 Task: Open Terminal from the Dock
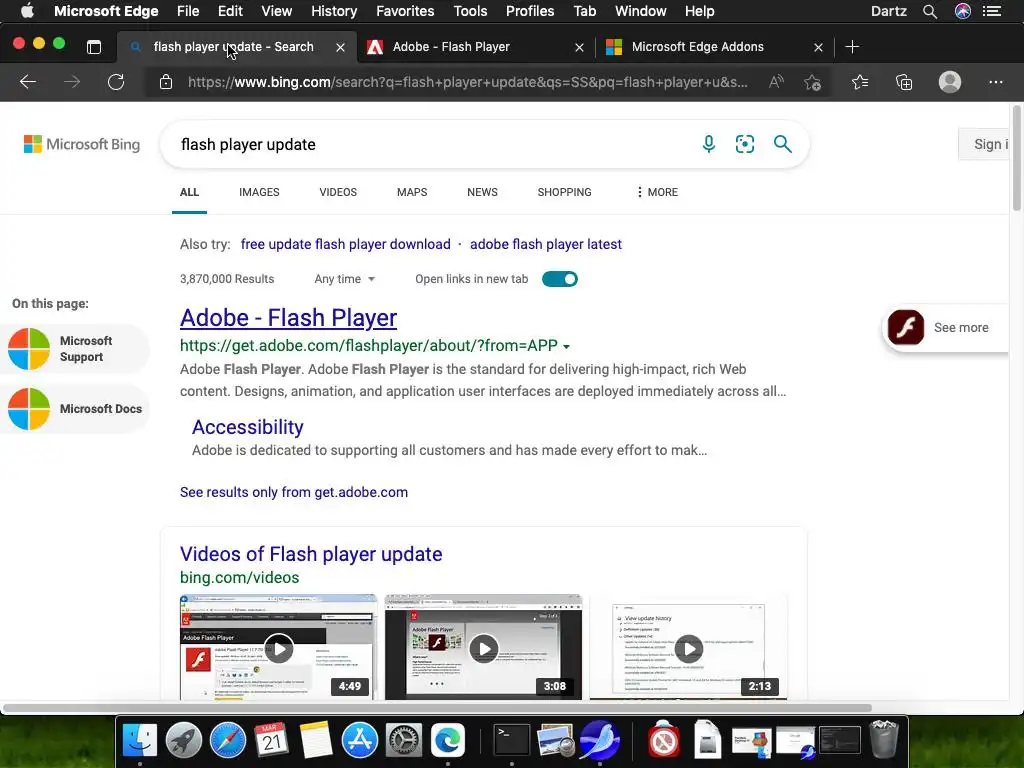point(511,740)
